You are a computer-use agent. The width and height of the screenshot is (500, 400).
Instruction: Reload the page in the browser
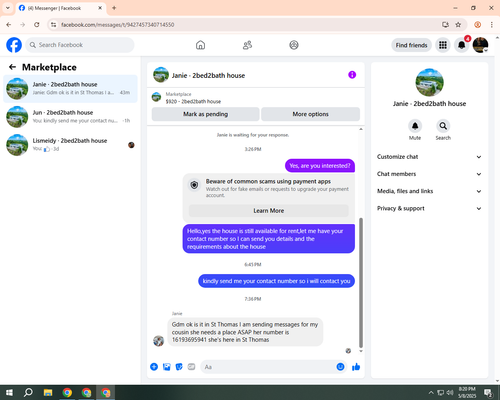37,25
